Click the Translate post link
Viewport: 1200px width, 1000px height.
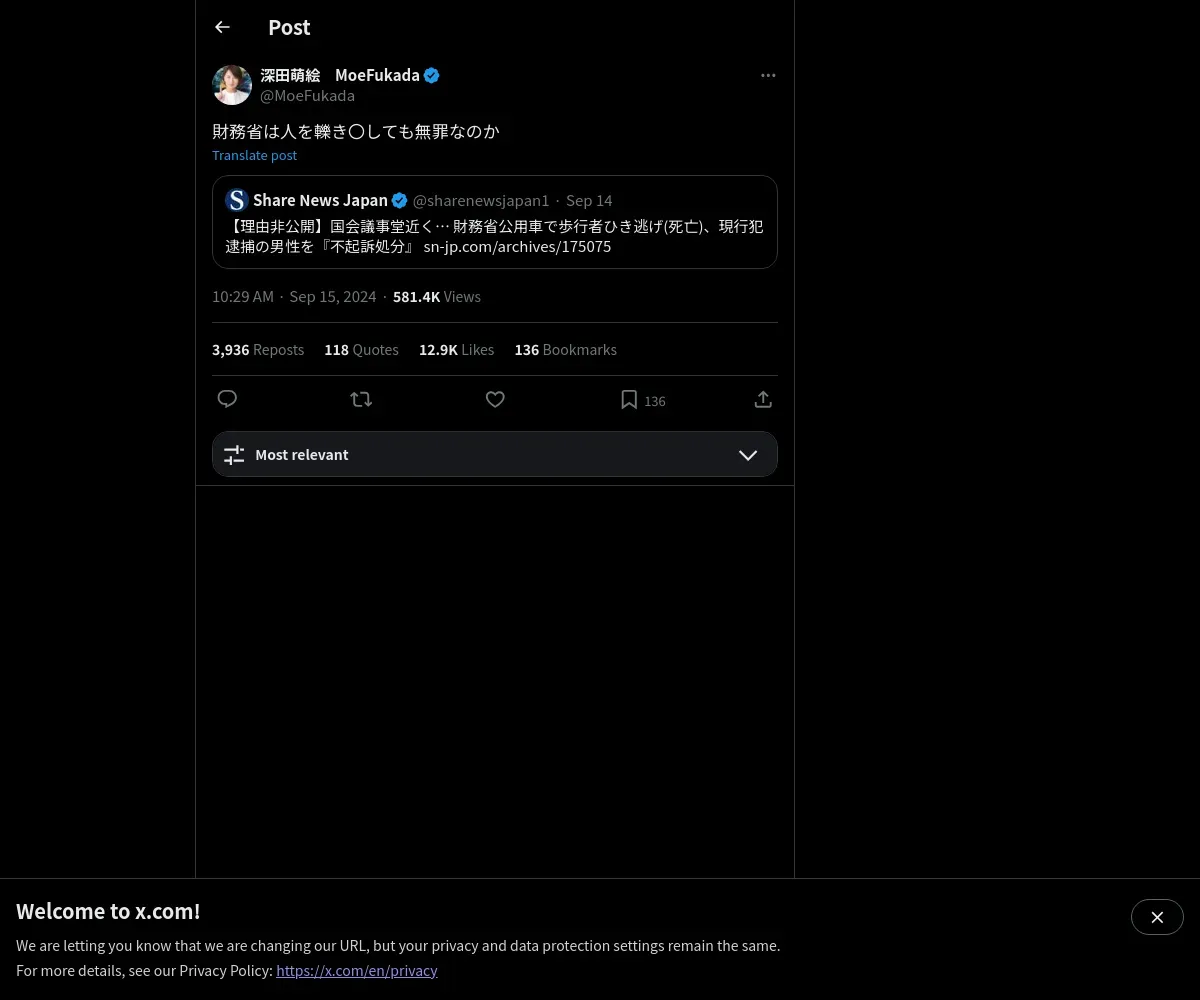click(254, 155)
